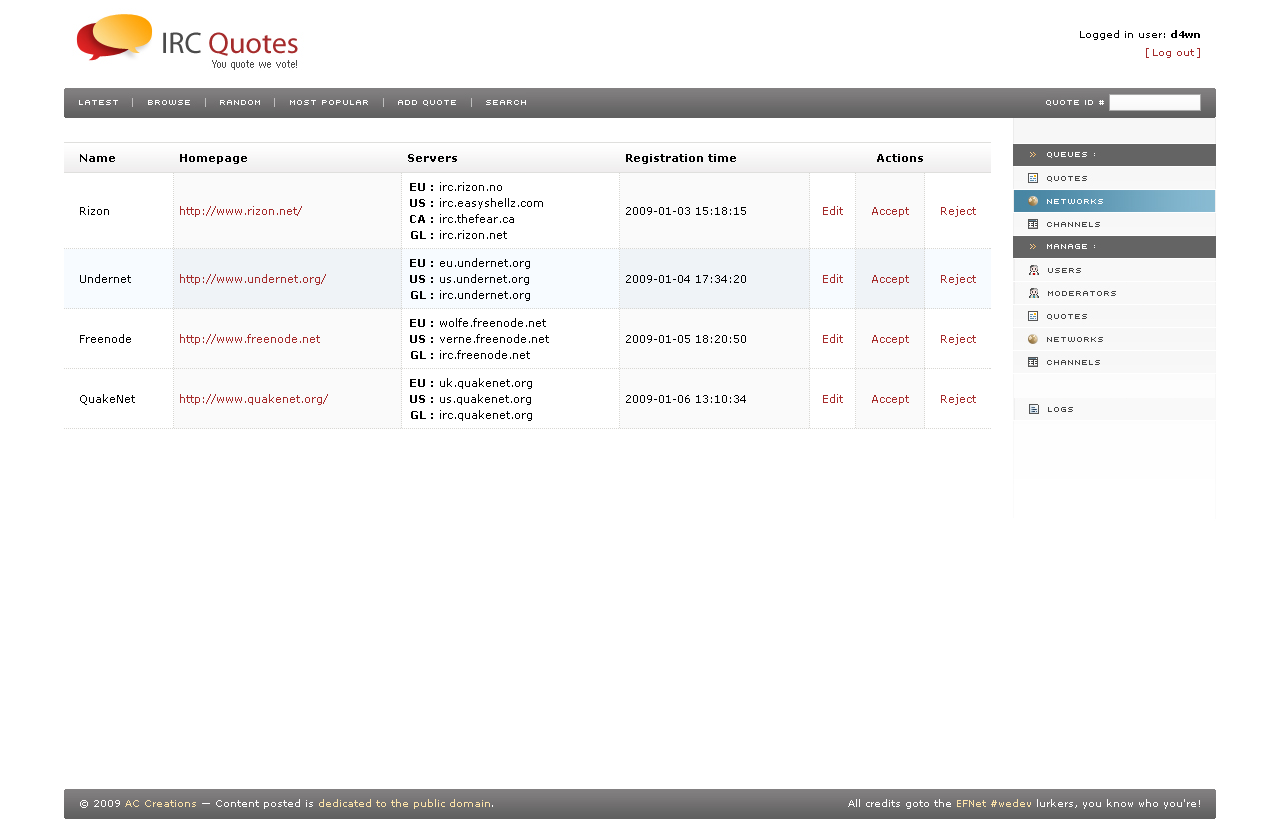Visit the QuakeNet homepage link
Image resolution: width=1280 pixels, height=839 pixels.
253,399
